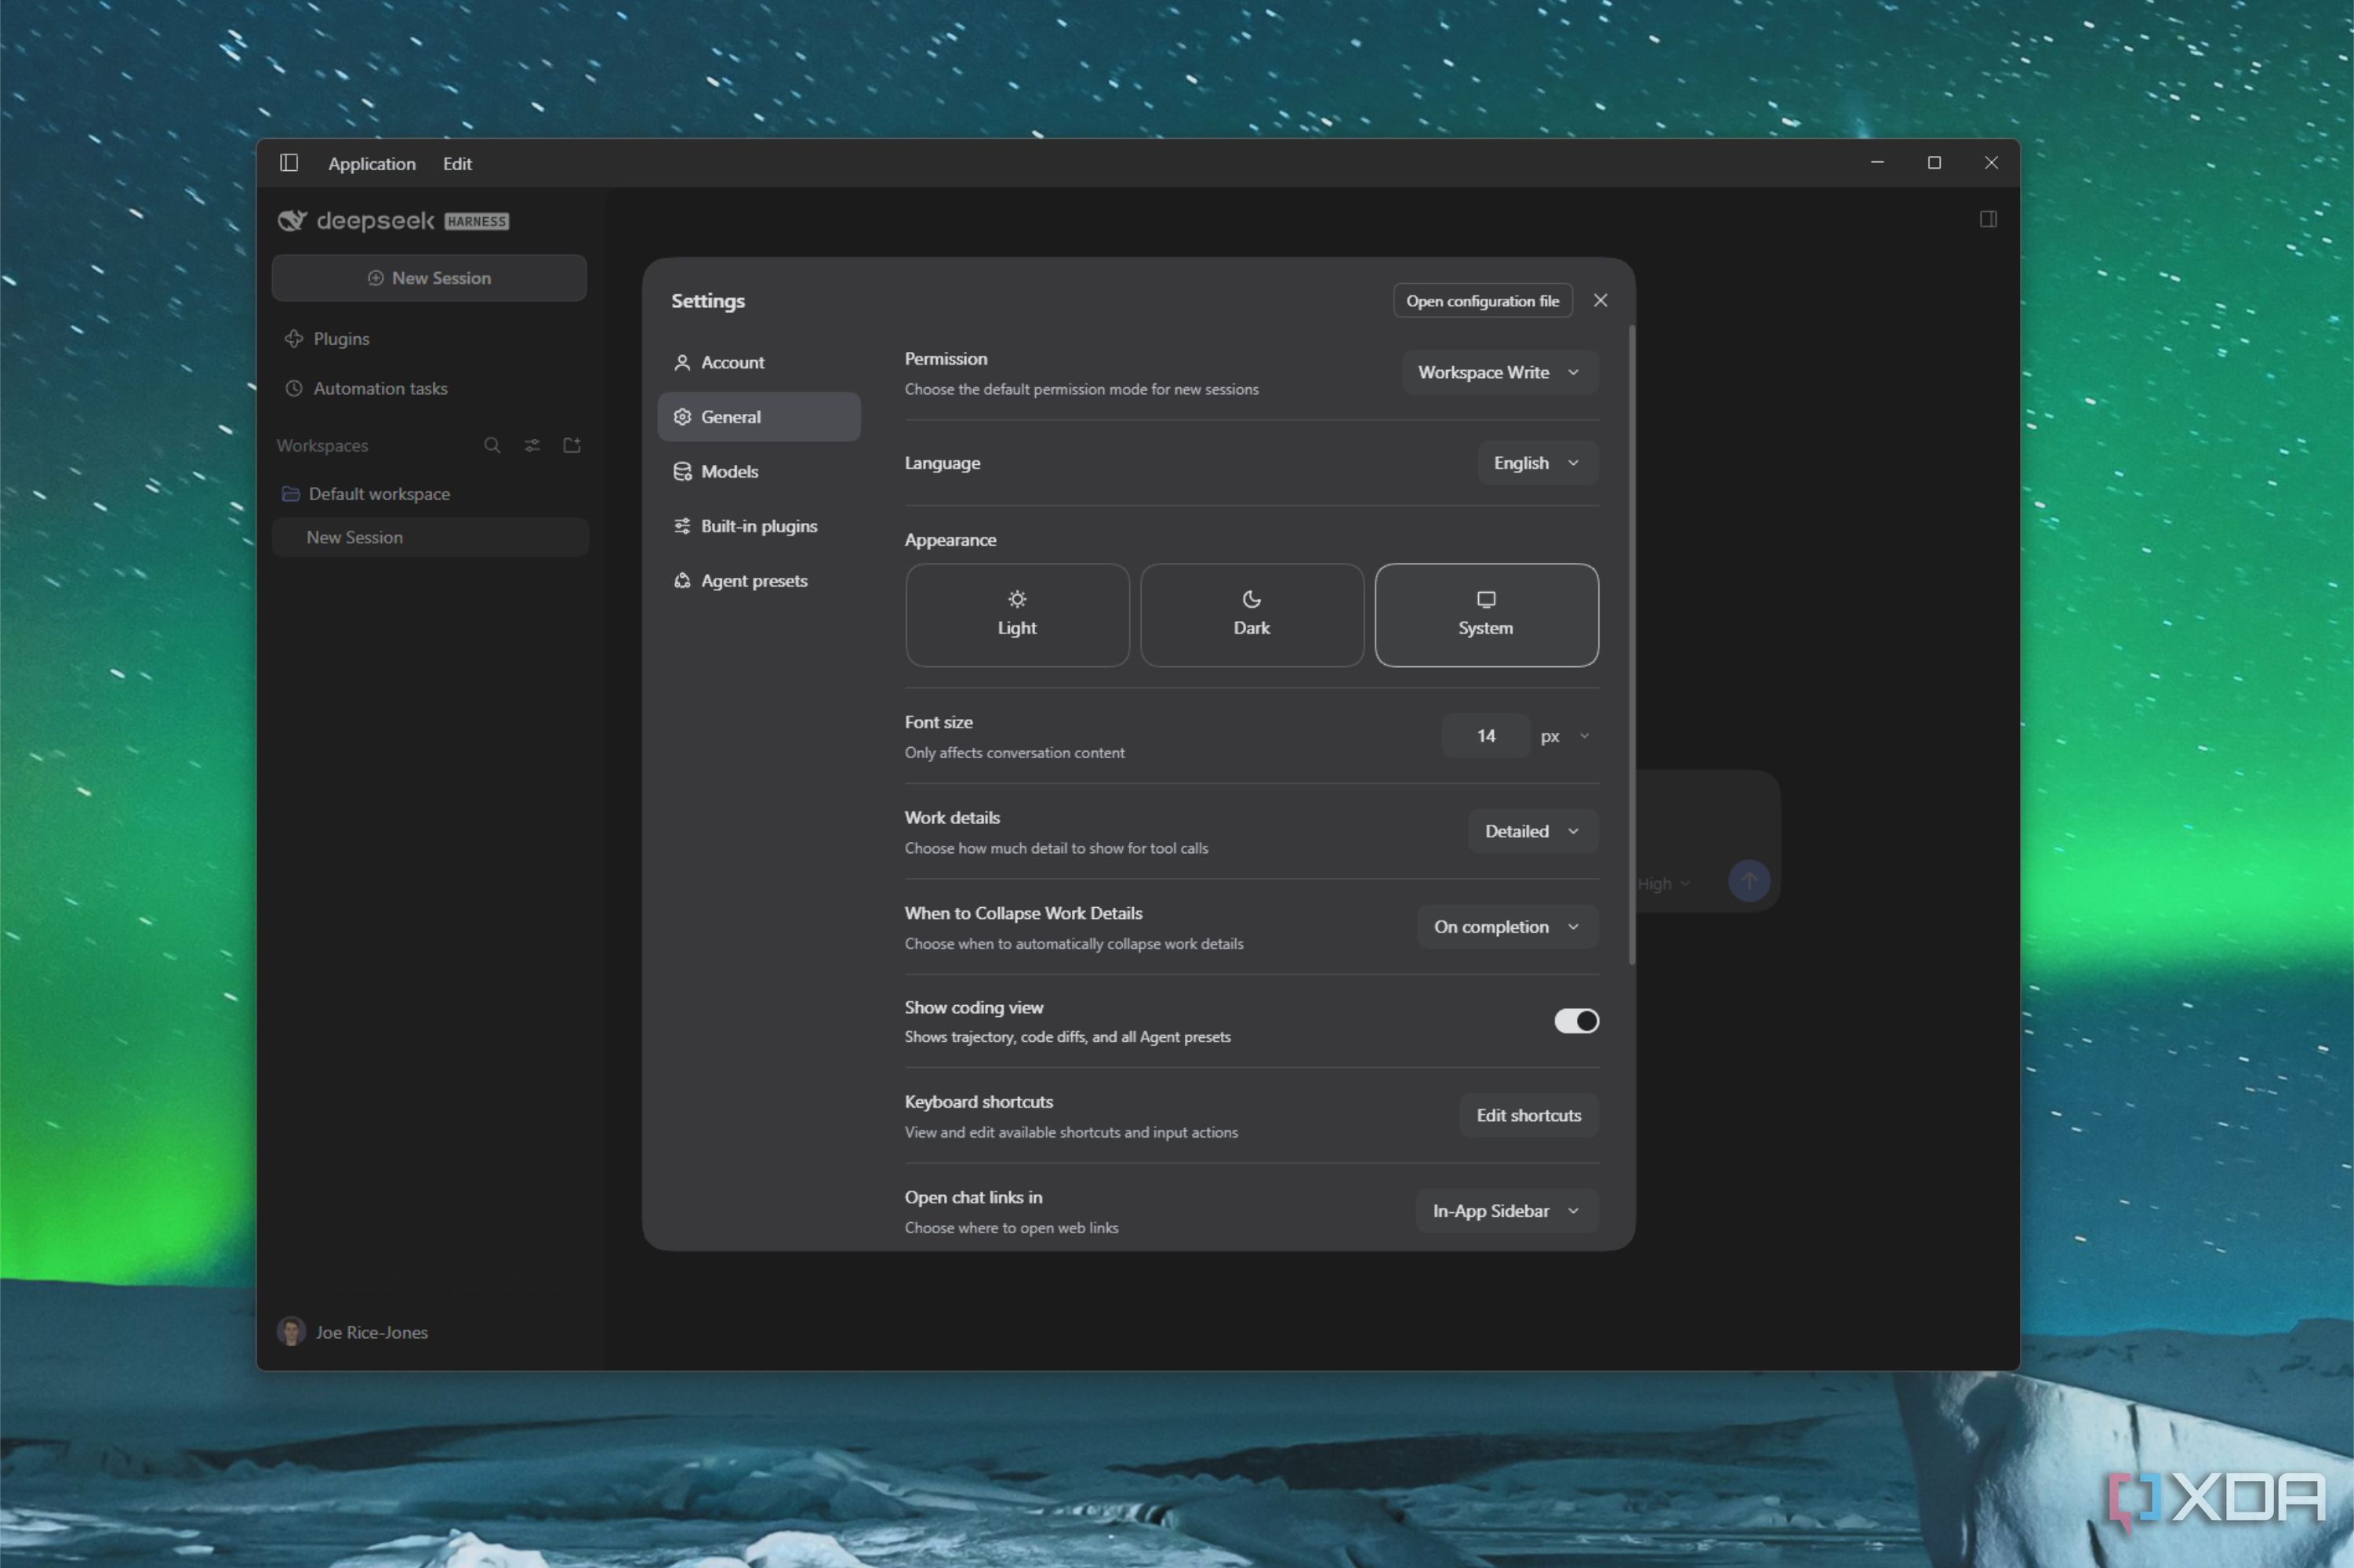The width and height of the screenshot is (2354, 1568).
Task: Open the In-App Sidebar links dropdown
Action: 1506,1211
